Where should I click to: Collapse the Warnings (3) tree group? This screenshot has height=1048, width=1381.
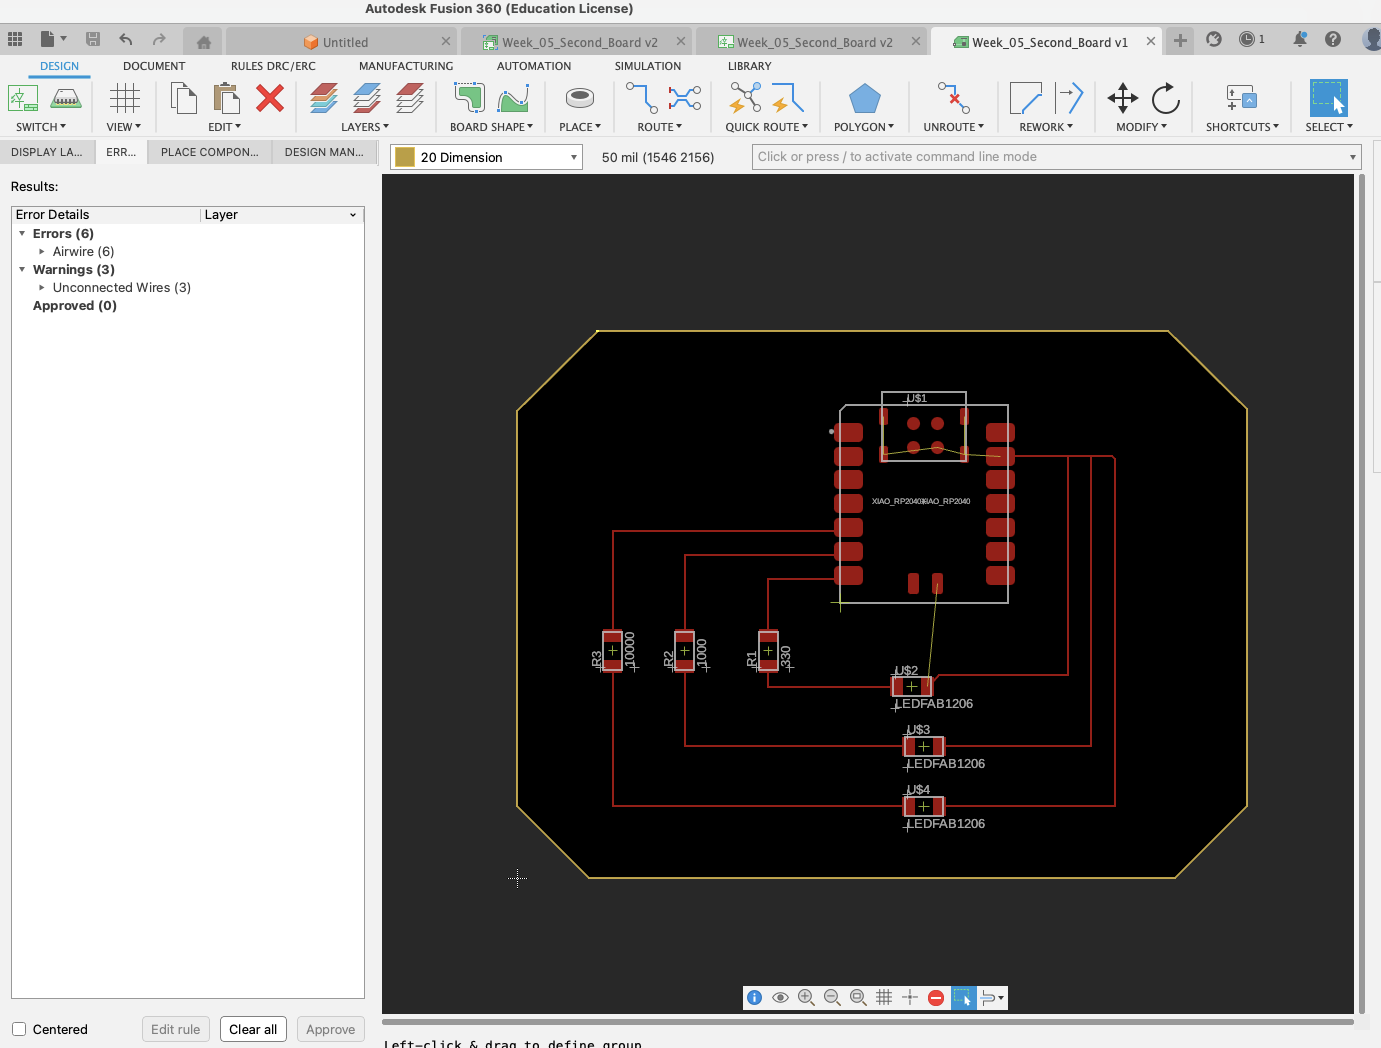click(22, 270)
